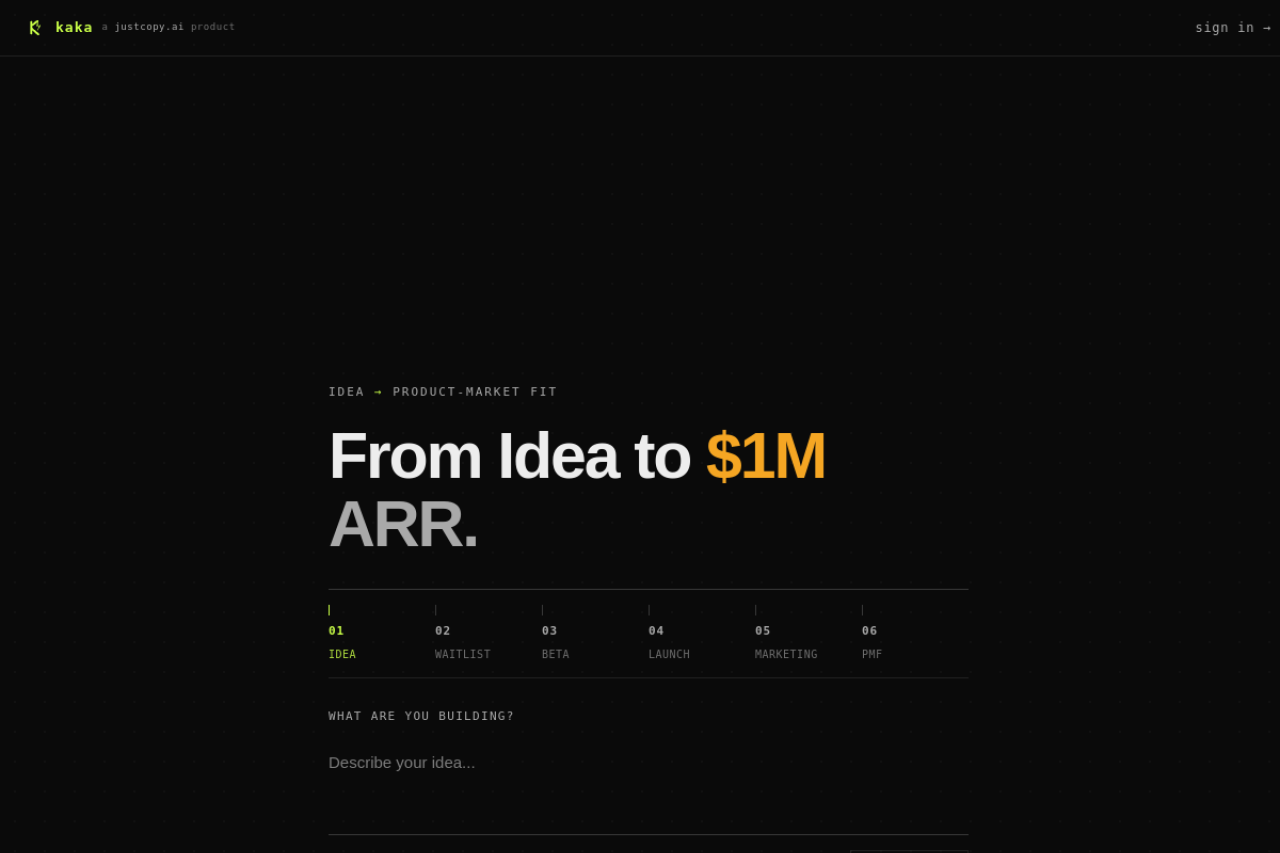Click the $1M highlighted heading text
The height and width of the screenshot is (853, 1280).
coord(766,456)
